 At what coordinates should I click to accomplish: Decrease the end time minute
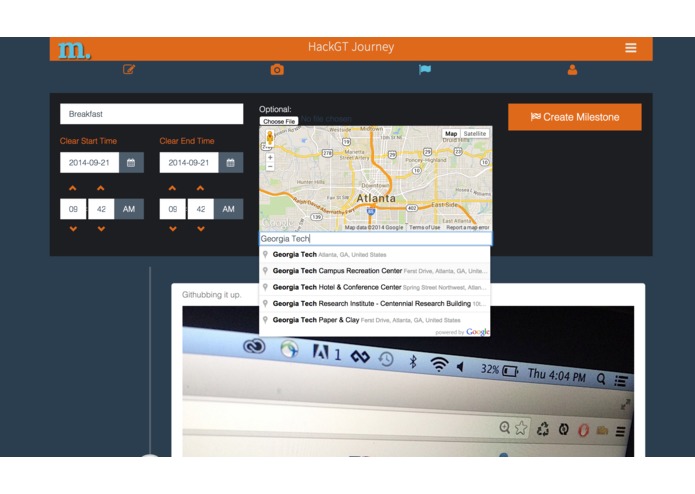point(201,229)
